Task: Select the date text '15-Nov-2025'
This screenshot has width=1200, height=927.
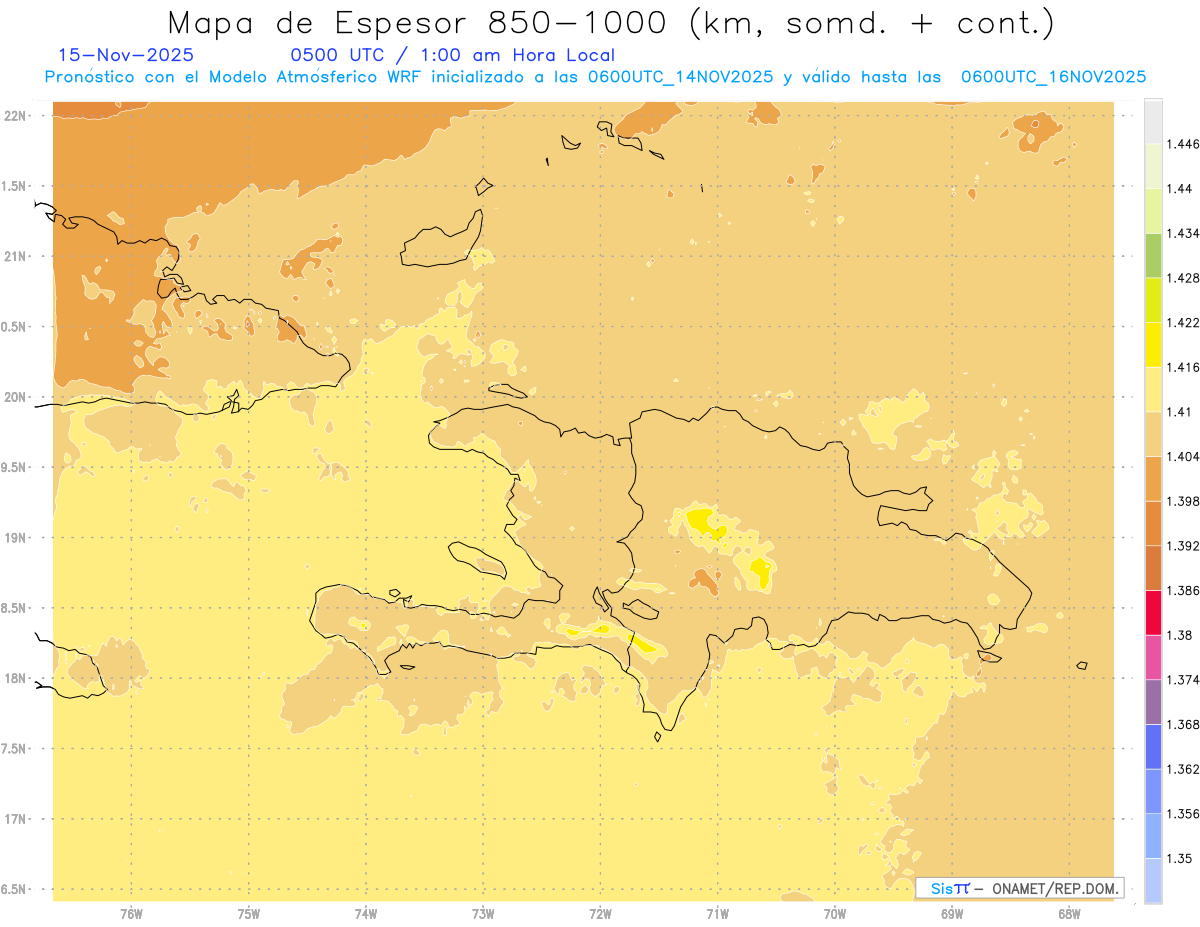Action: [126, 55]
